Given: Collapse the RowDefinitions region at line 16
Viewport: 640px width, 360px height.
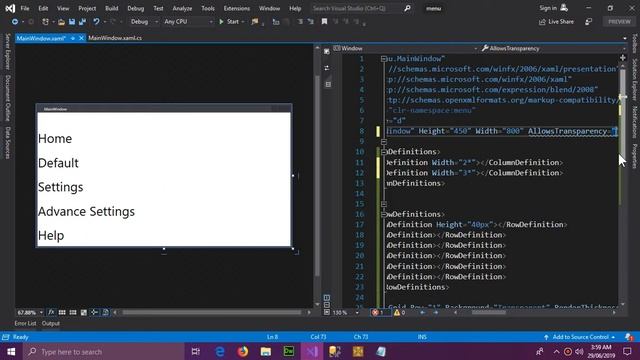Looking at the screenshot, I should tap(384, 214).
